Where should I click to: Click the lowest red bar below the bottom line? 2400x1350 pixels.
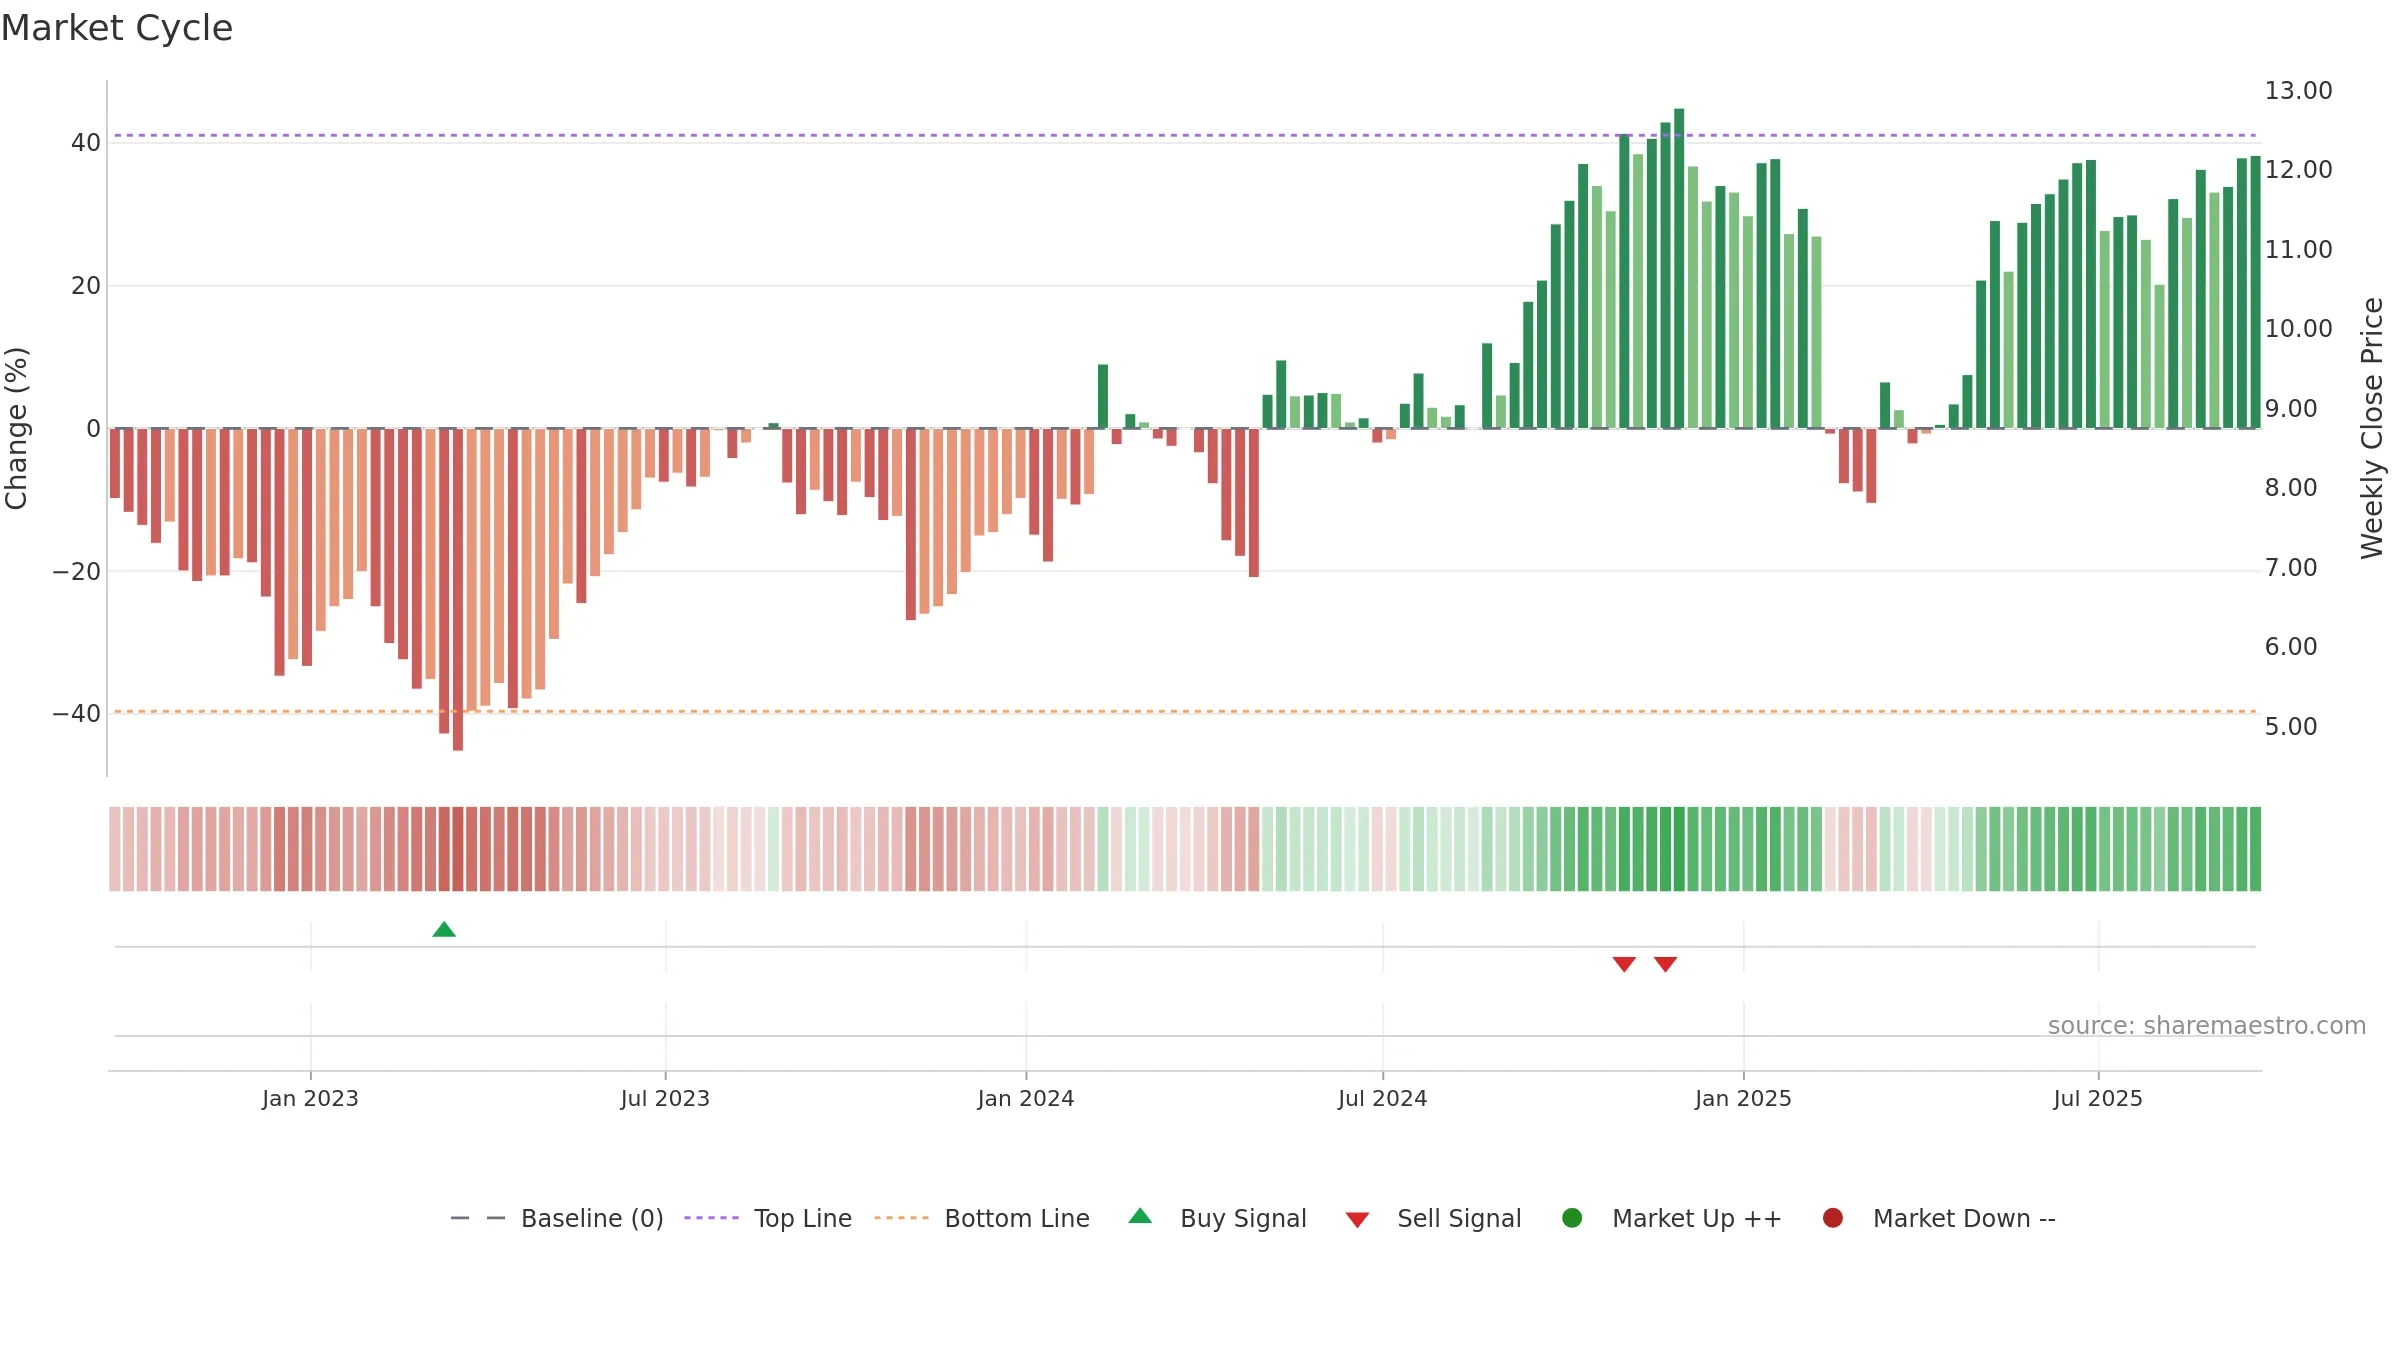coord(458,590)
